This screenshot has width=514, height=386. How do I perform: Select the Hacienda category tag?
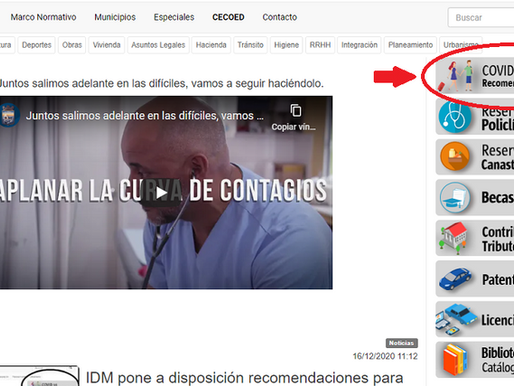click(x=211, y=45)
